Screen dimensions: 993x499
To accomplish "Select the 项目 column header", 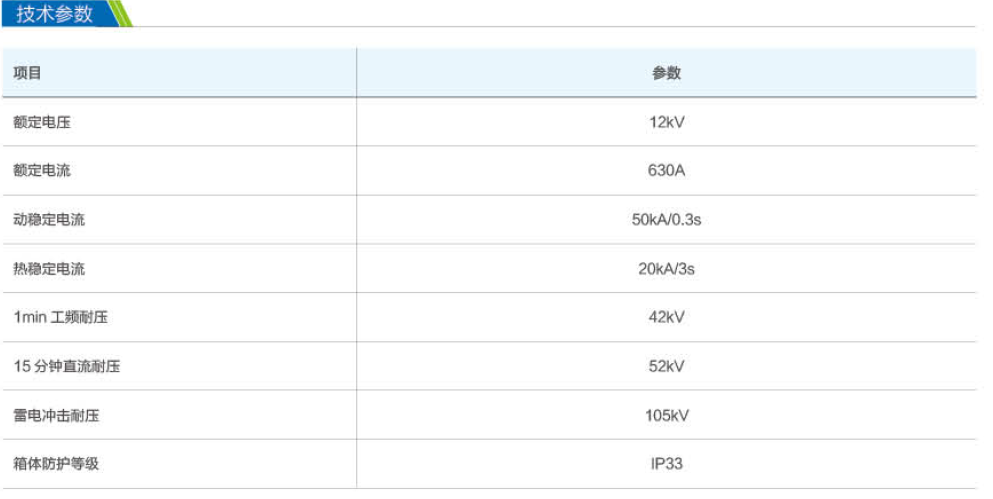I will pyautogui.click(x=27, y=73).
